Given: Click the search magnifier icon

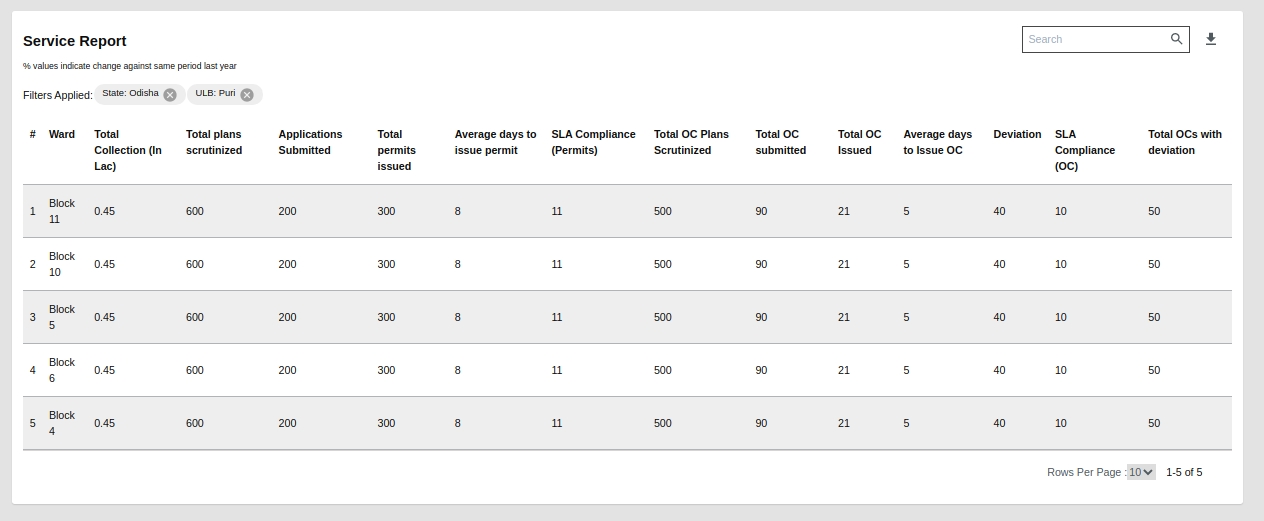Looking at the screenshot, I should coord(1177,39).
